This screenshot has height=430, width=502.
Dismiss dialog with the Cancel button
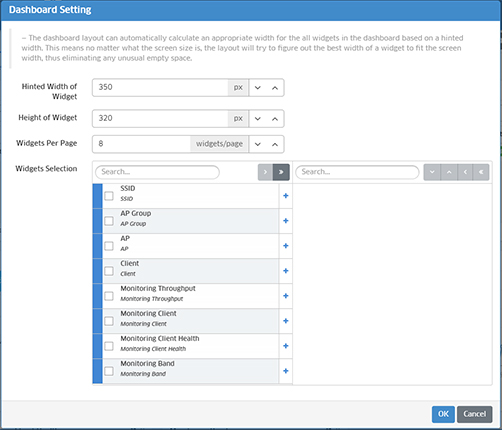[x=475, y=414]
